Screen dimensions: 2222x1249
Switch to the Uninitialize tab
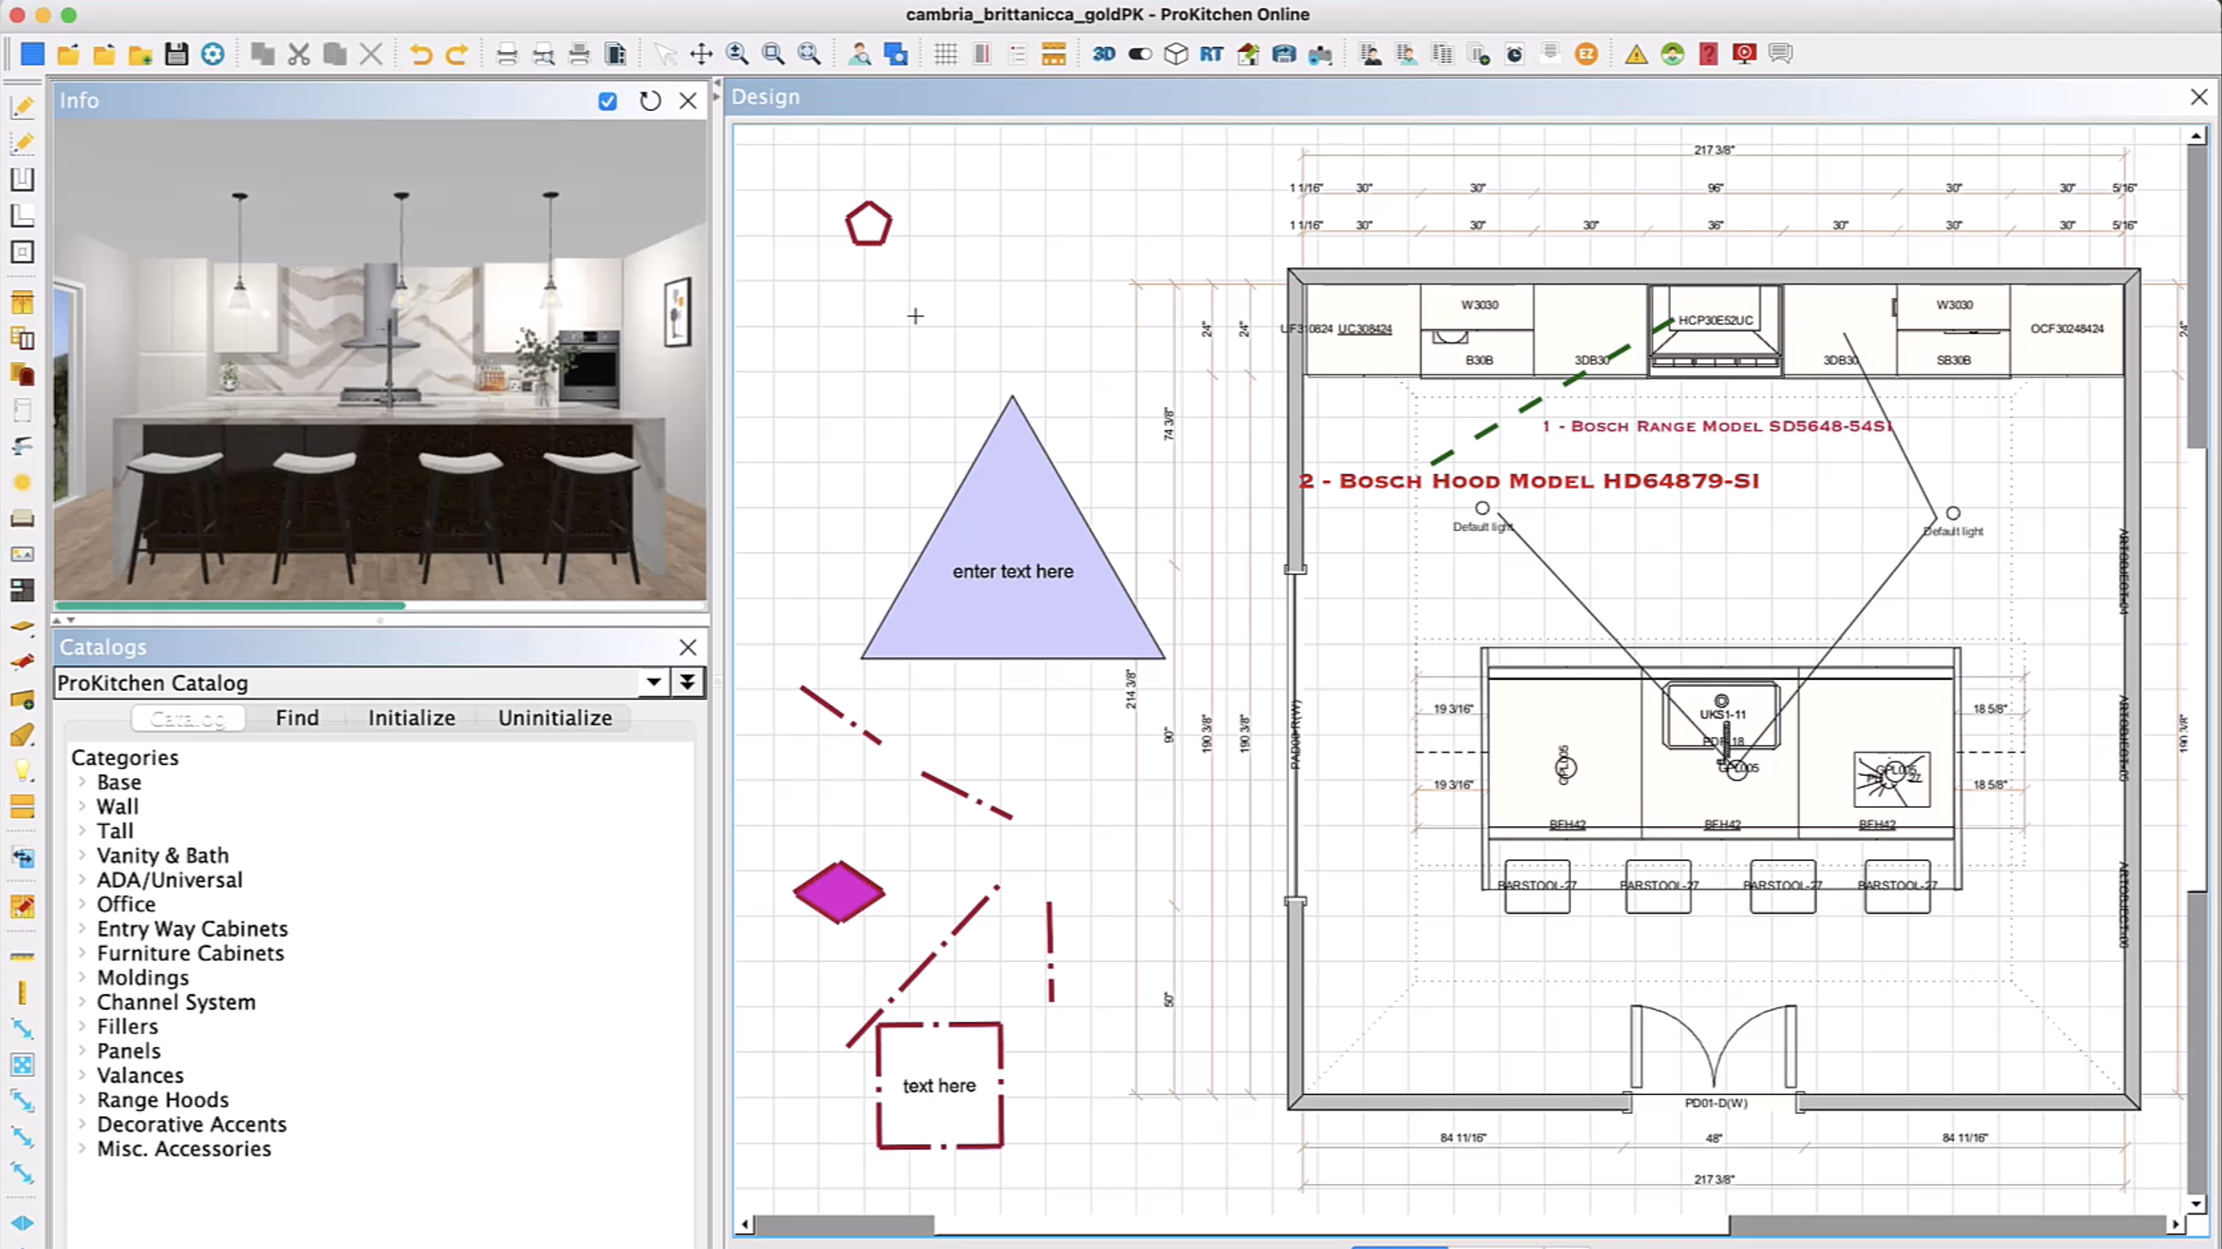[x=555, y=718]
